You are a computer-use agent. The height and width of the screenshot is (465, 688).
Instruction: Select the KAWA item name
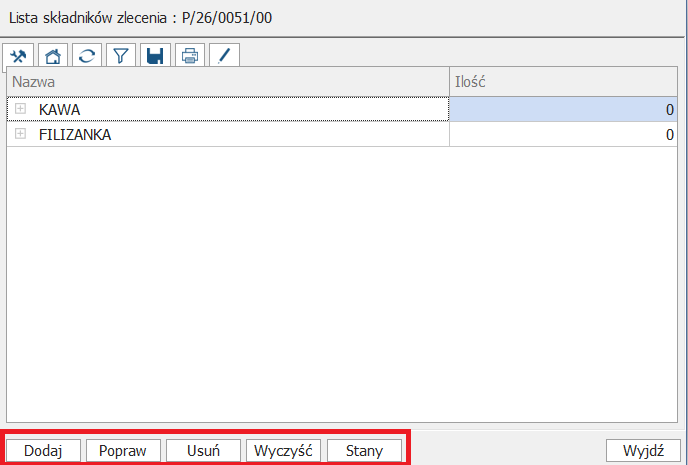coord(59,109)
